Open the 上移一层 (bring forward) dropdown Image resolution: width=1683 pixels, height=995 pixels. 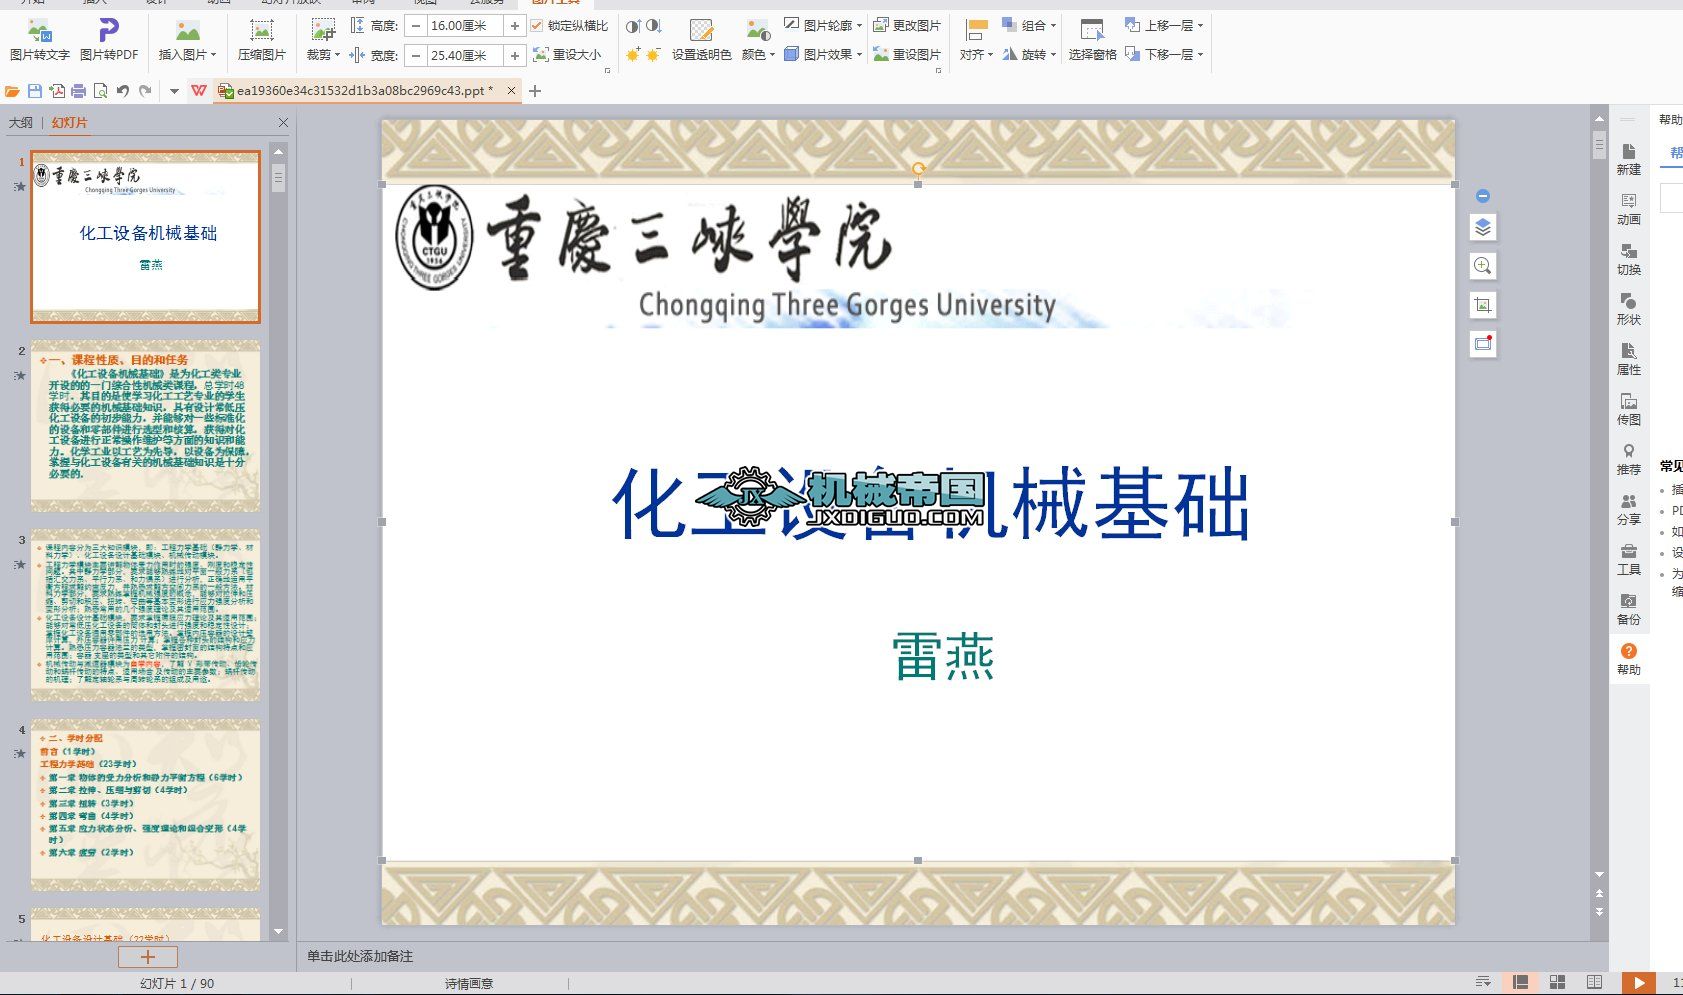pos(1164,25)
